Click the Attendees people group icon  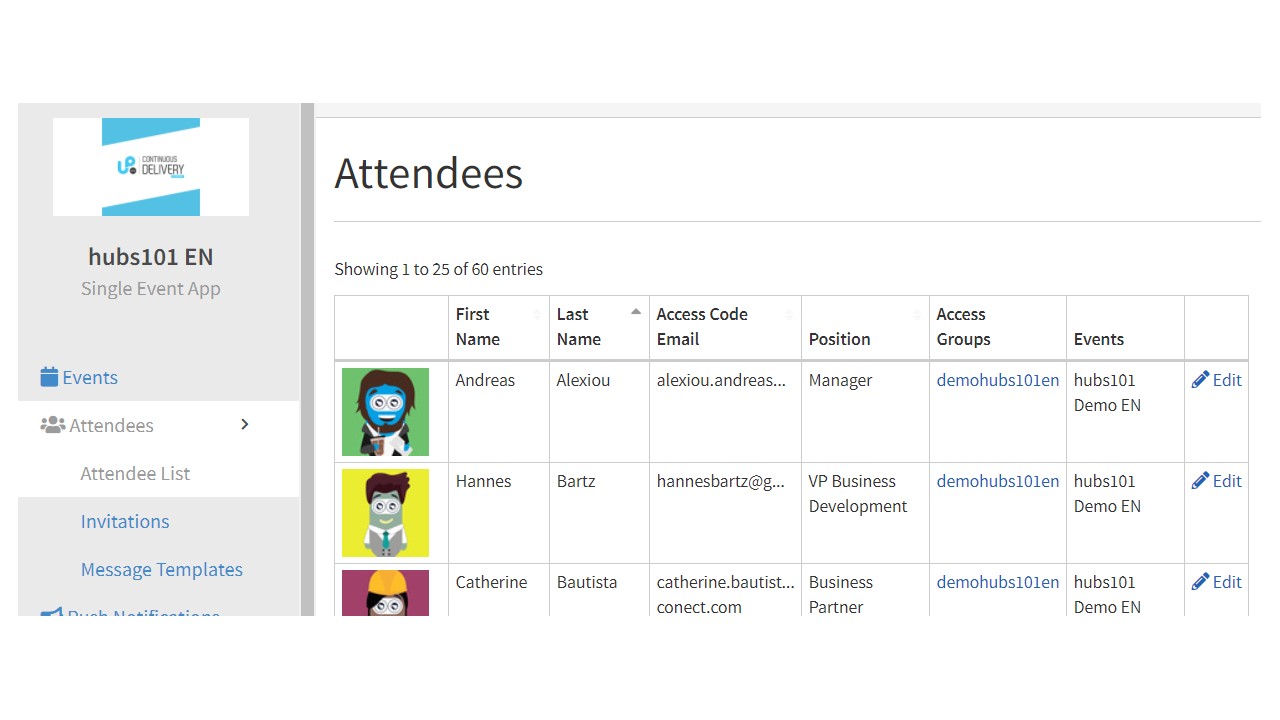[52, 425]
